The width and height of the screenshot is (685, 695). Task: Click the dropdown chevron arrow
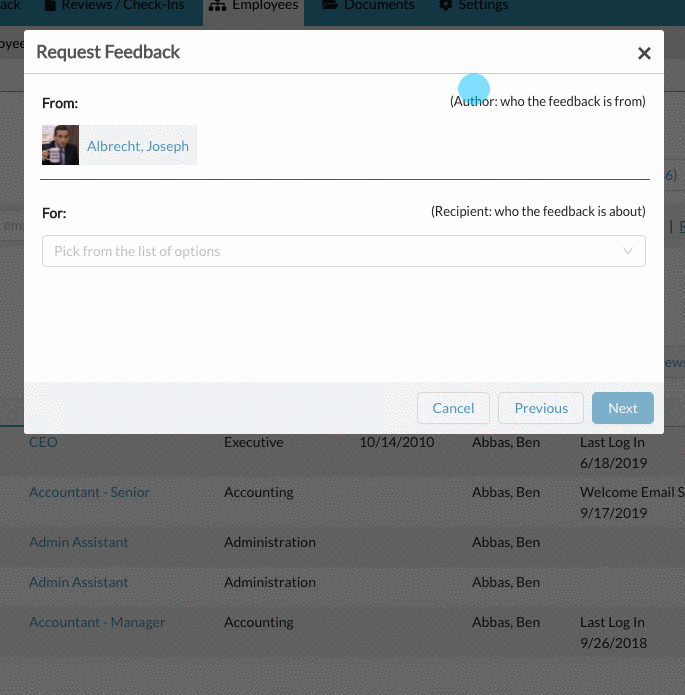click(627, 251)
